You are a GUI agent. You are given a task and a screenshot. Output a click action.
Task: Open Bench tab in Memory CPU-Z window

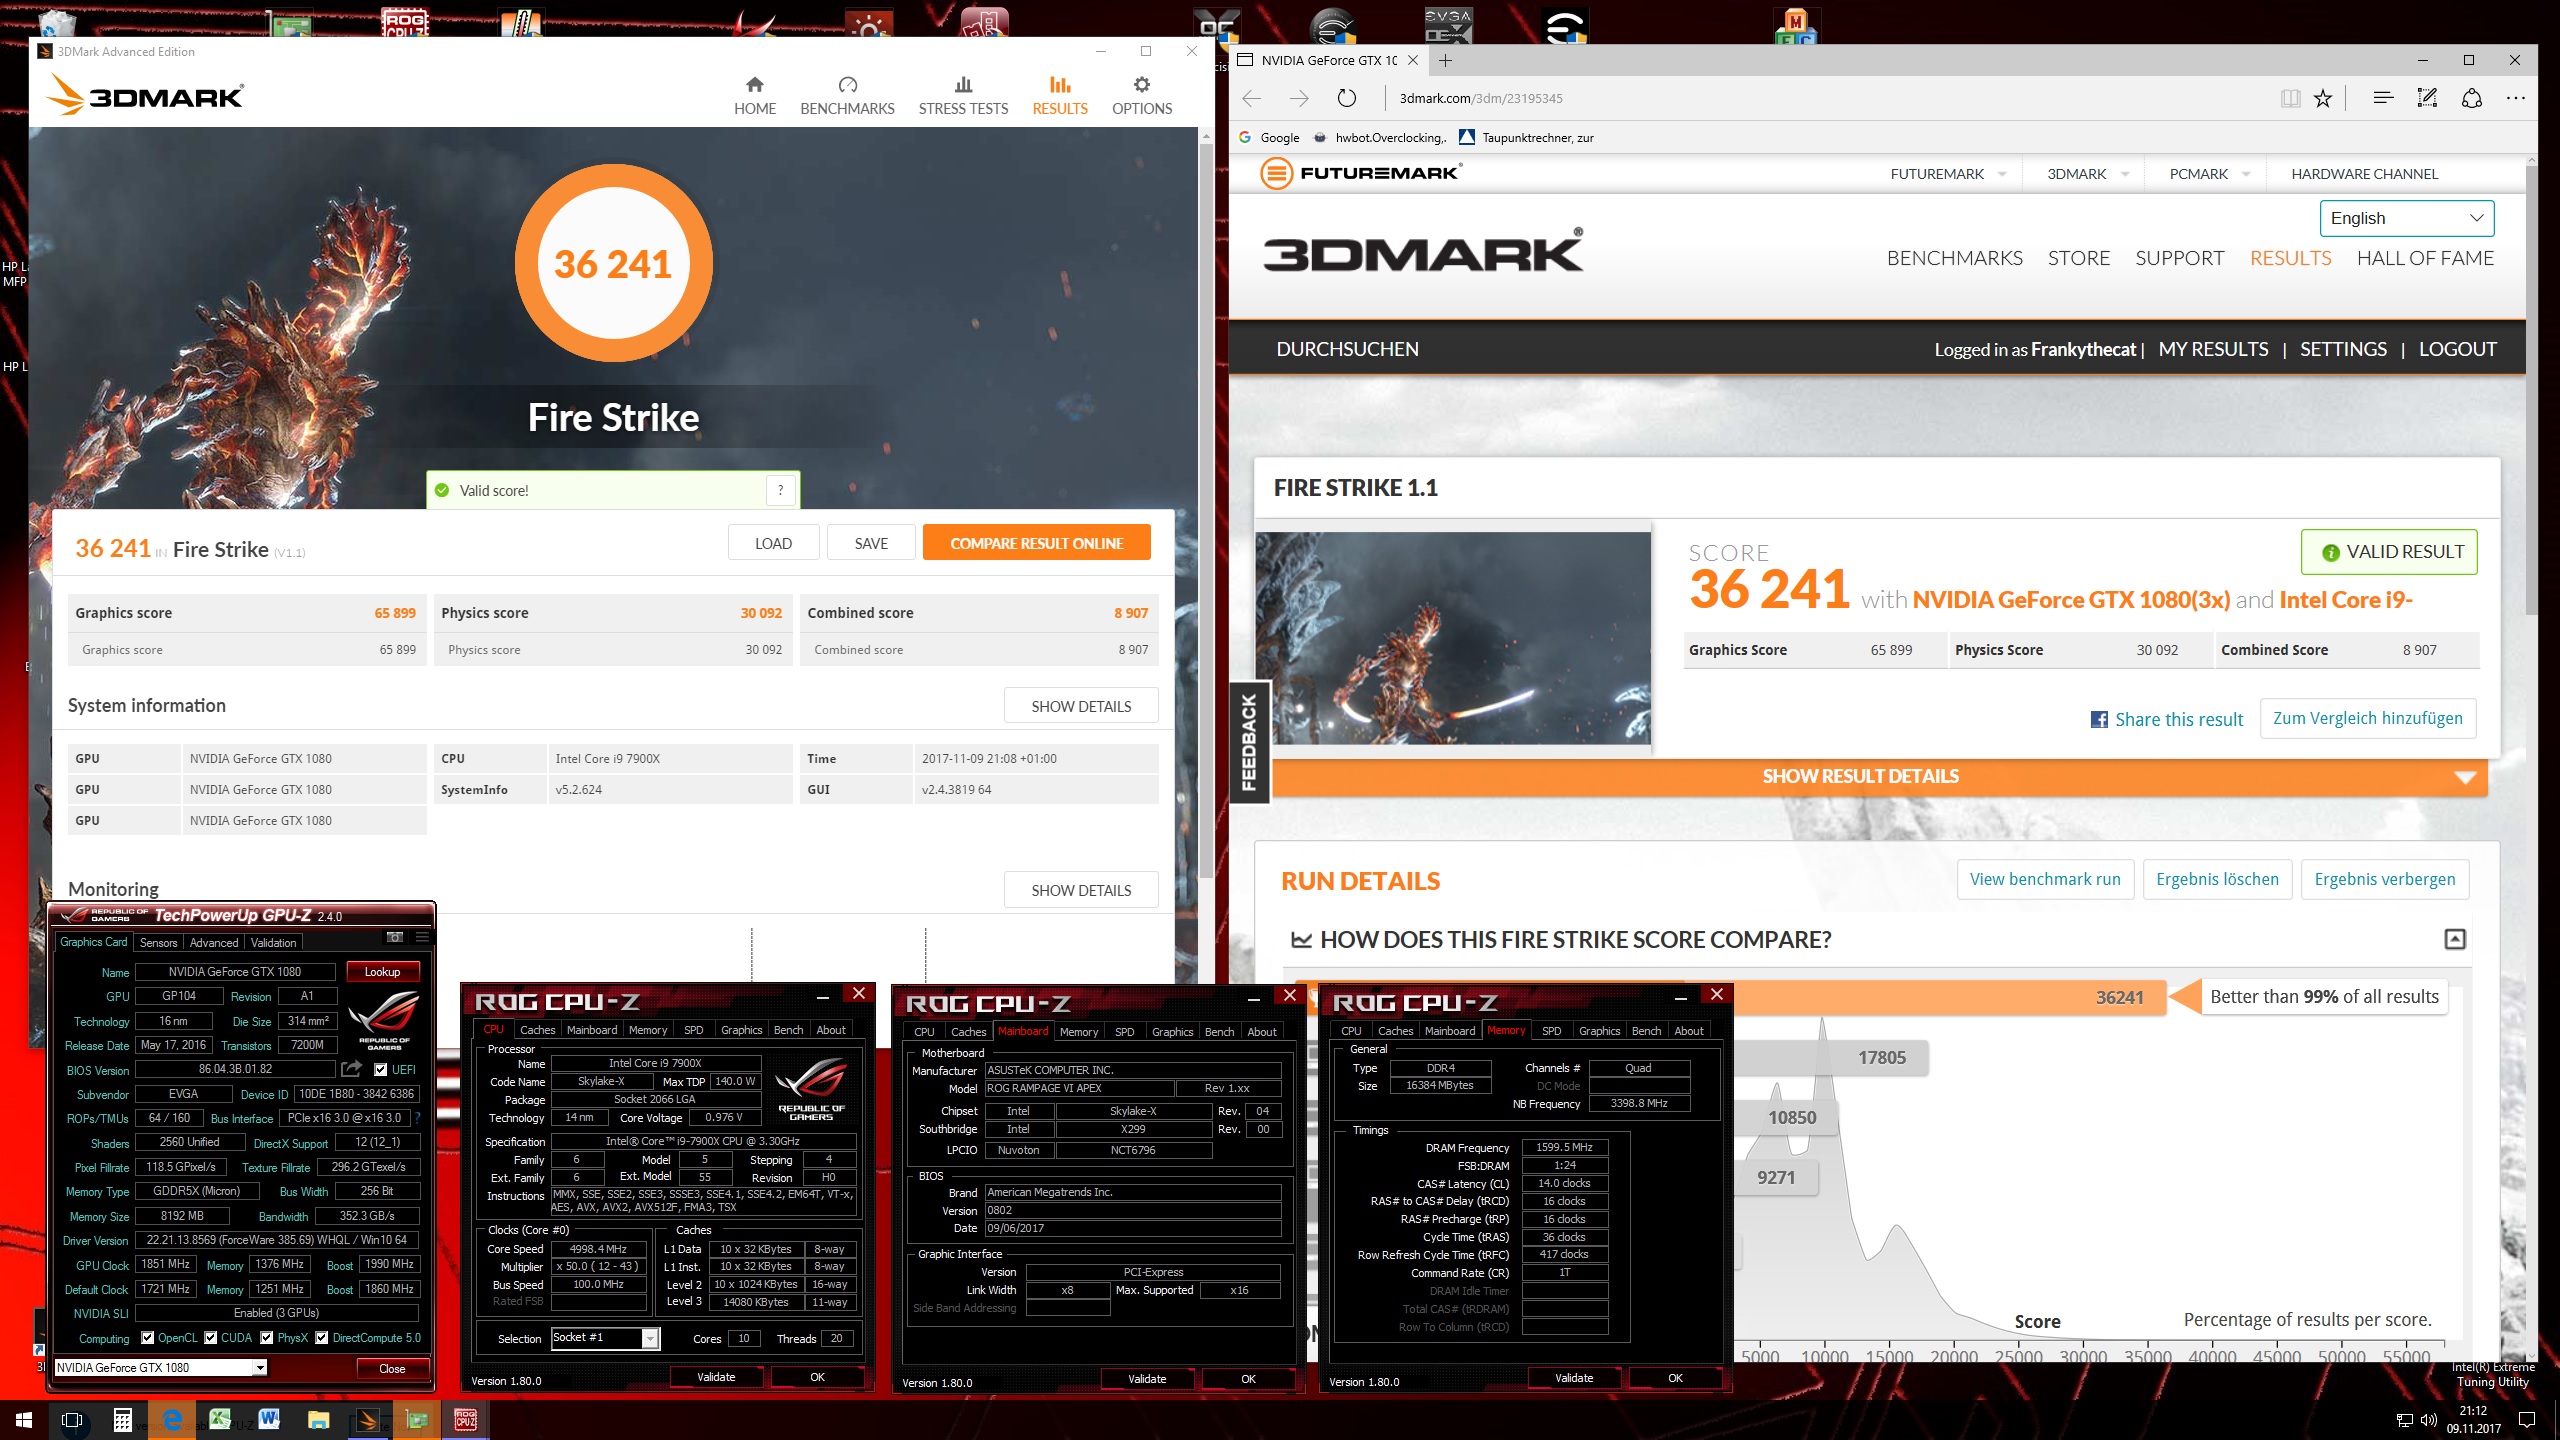(1646, 1031)
